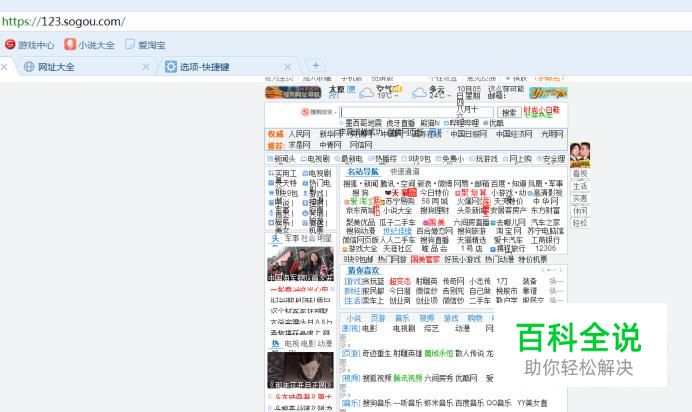Open the 携程旅行 link

click(508, 249)
